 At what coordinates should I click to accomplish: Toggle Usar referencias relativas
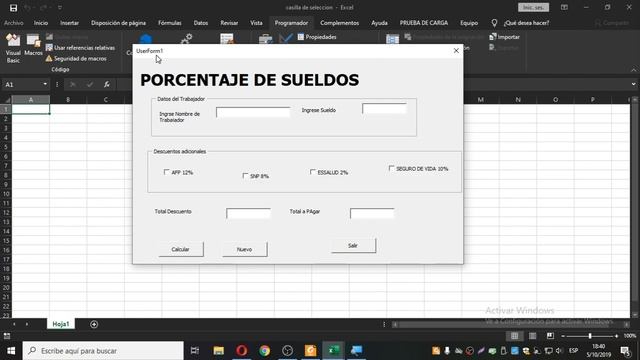coord(80,48)
